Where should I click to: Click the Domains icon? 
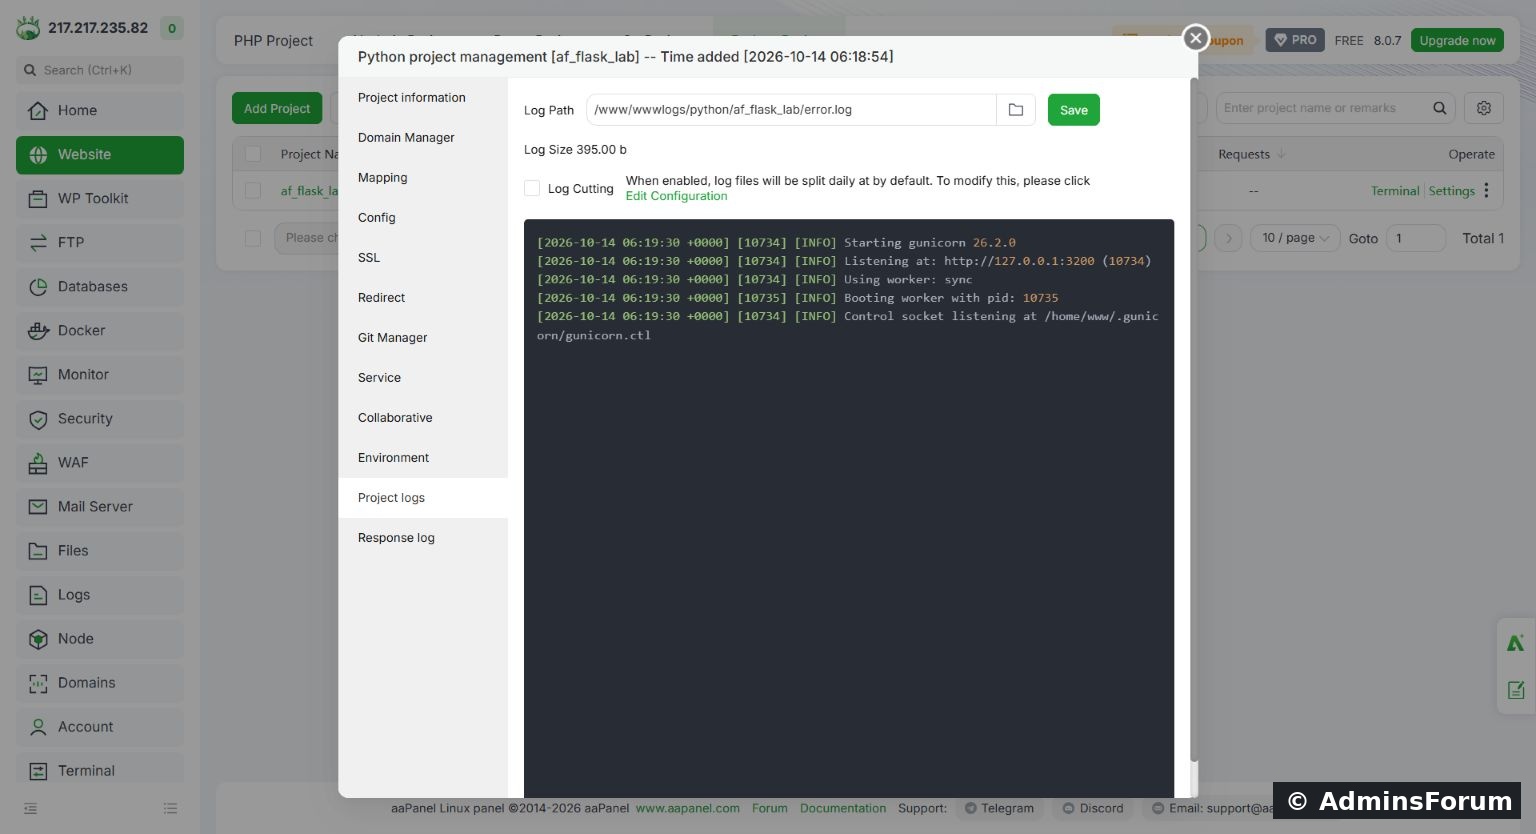38,683
